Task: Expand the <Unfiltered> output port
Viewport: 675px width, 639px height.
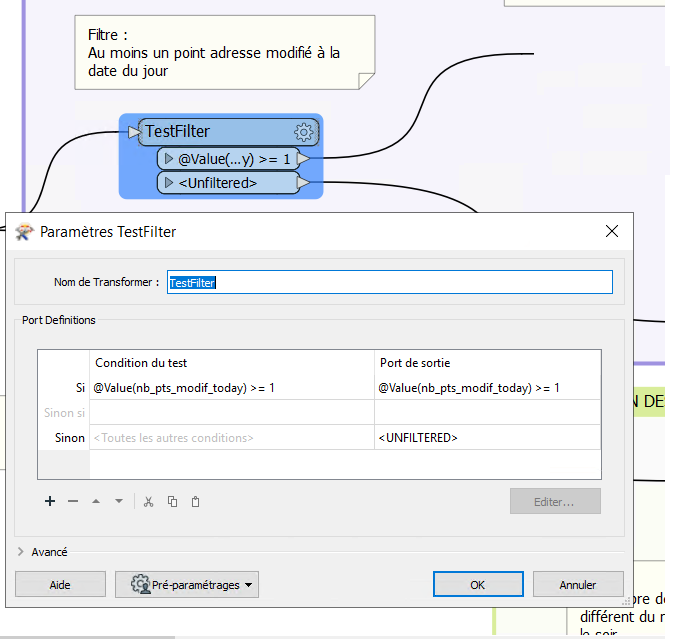Action: (x=169, y=183)
